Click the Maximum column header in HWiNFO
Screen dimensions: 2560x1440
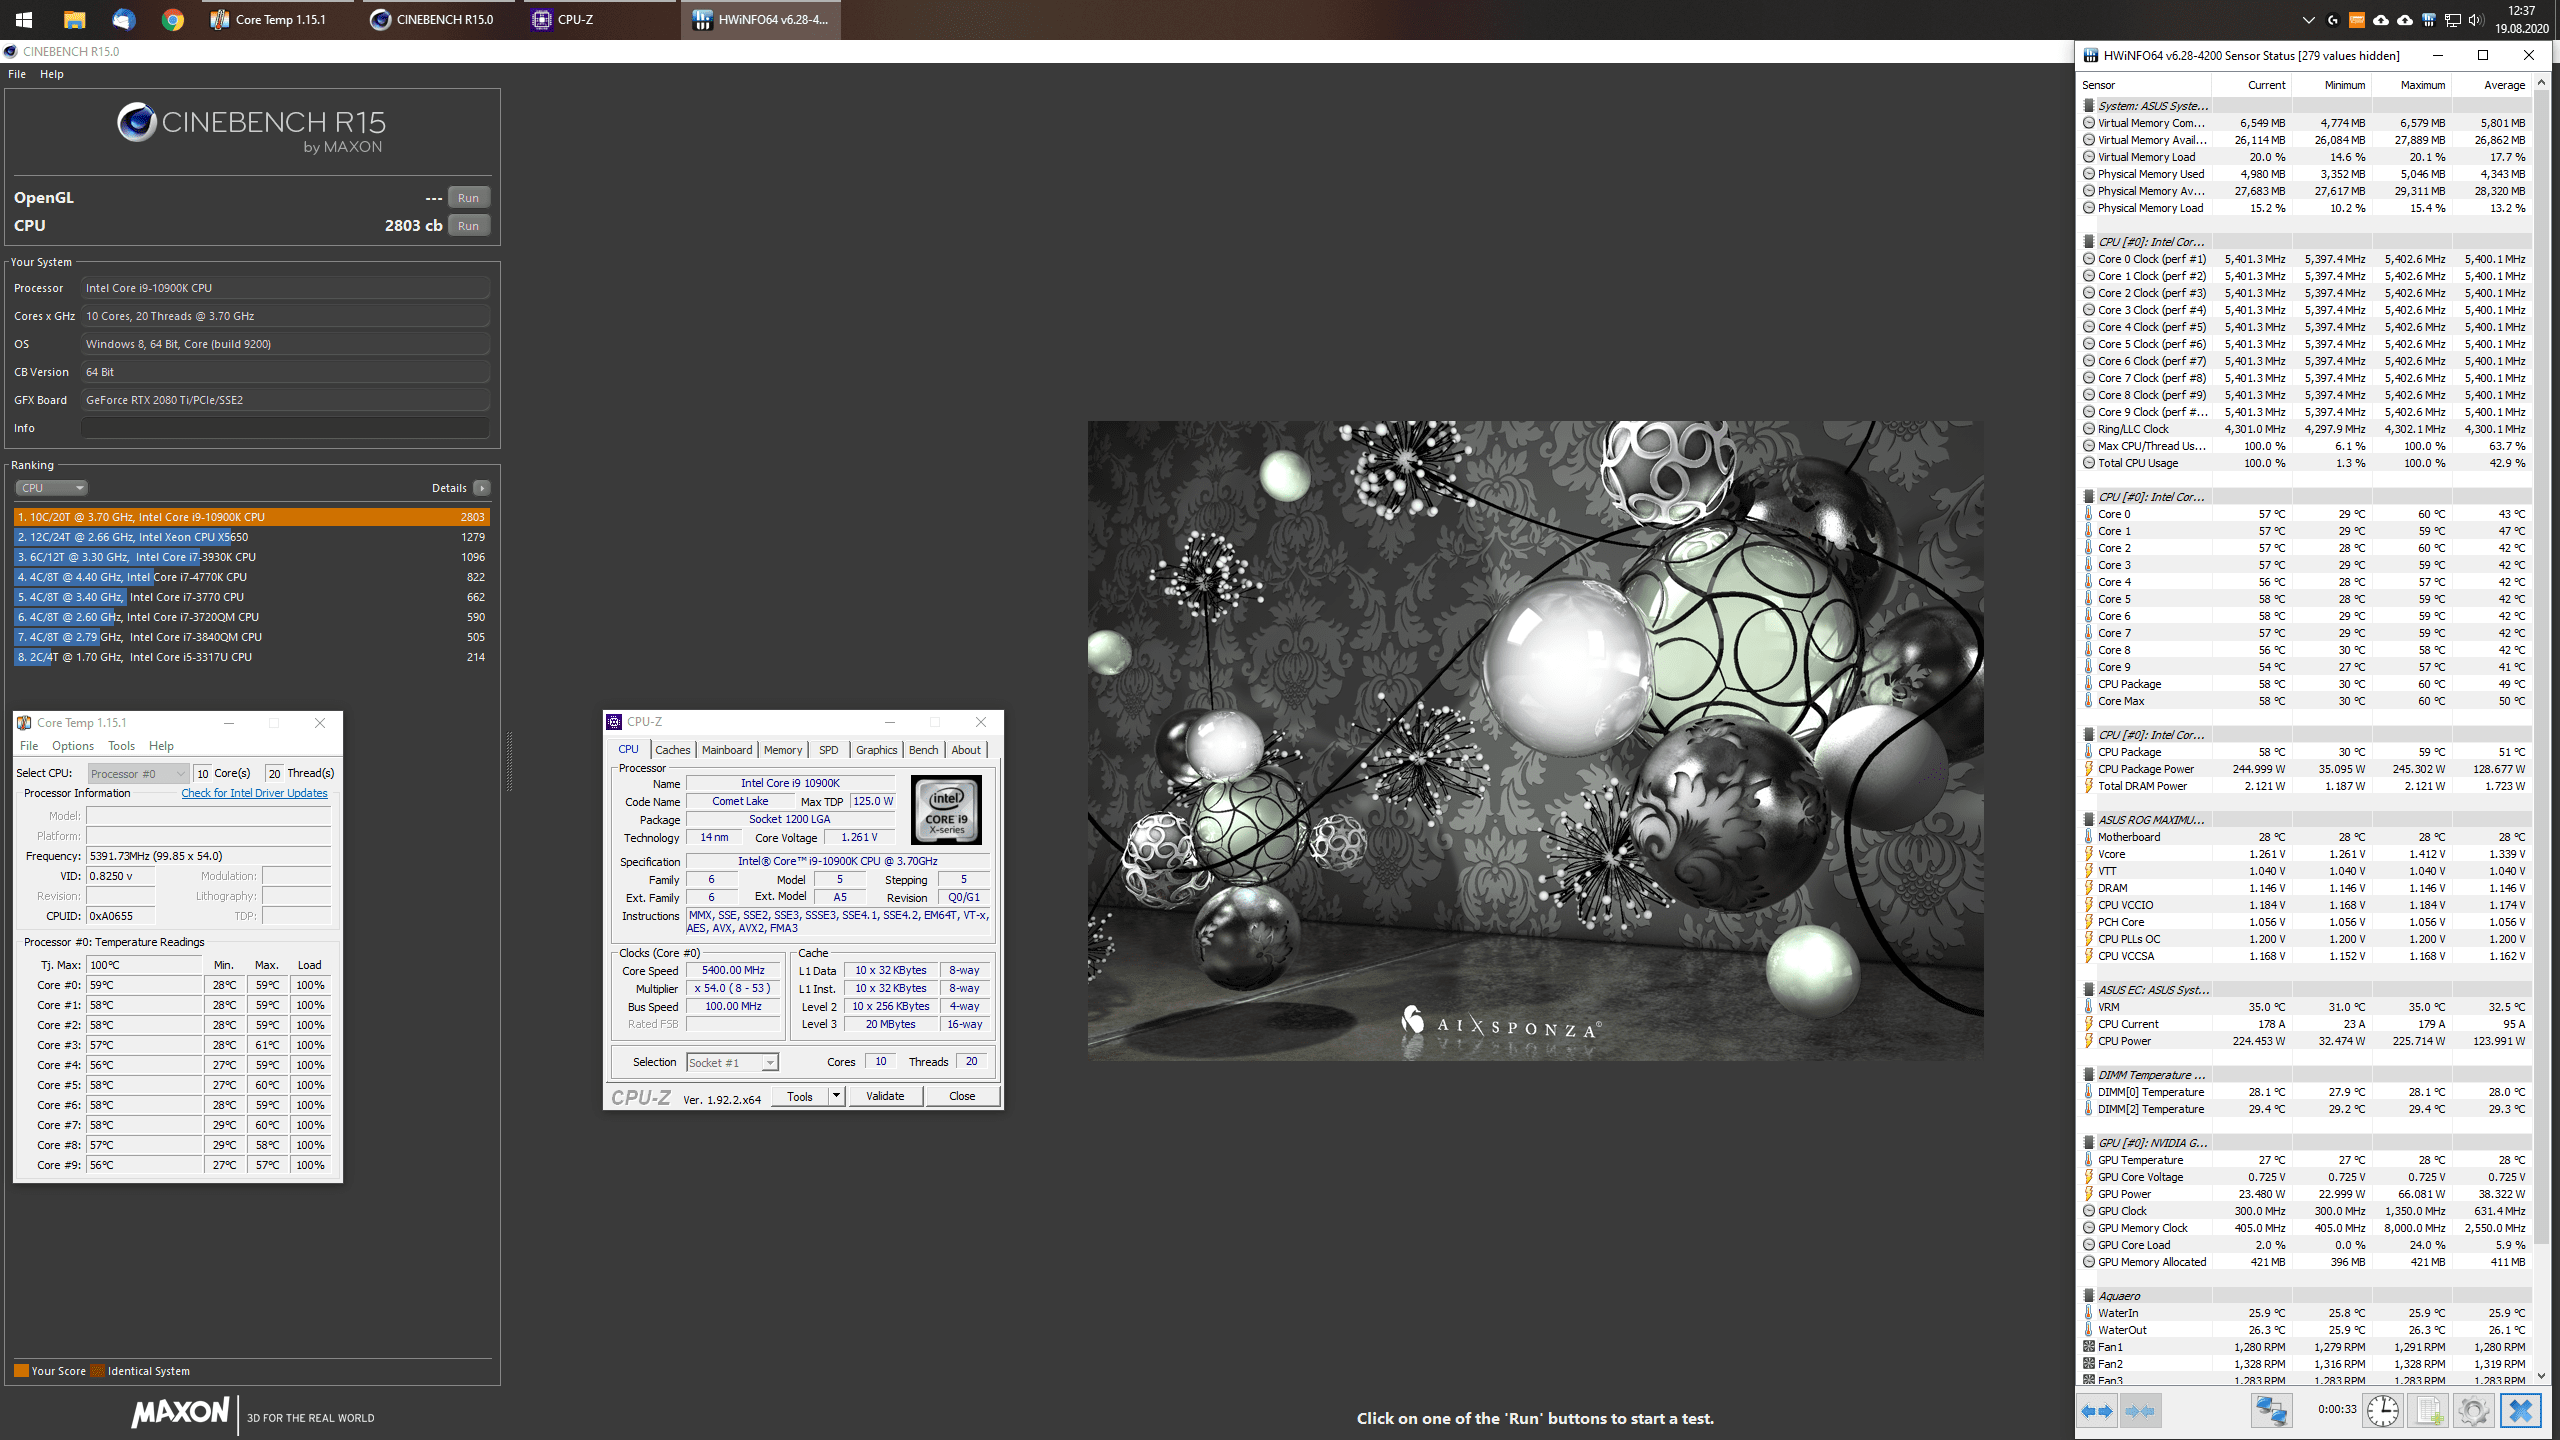click(2412, 85)
